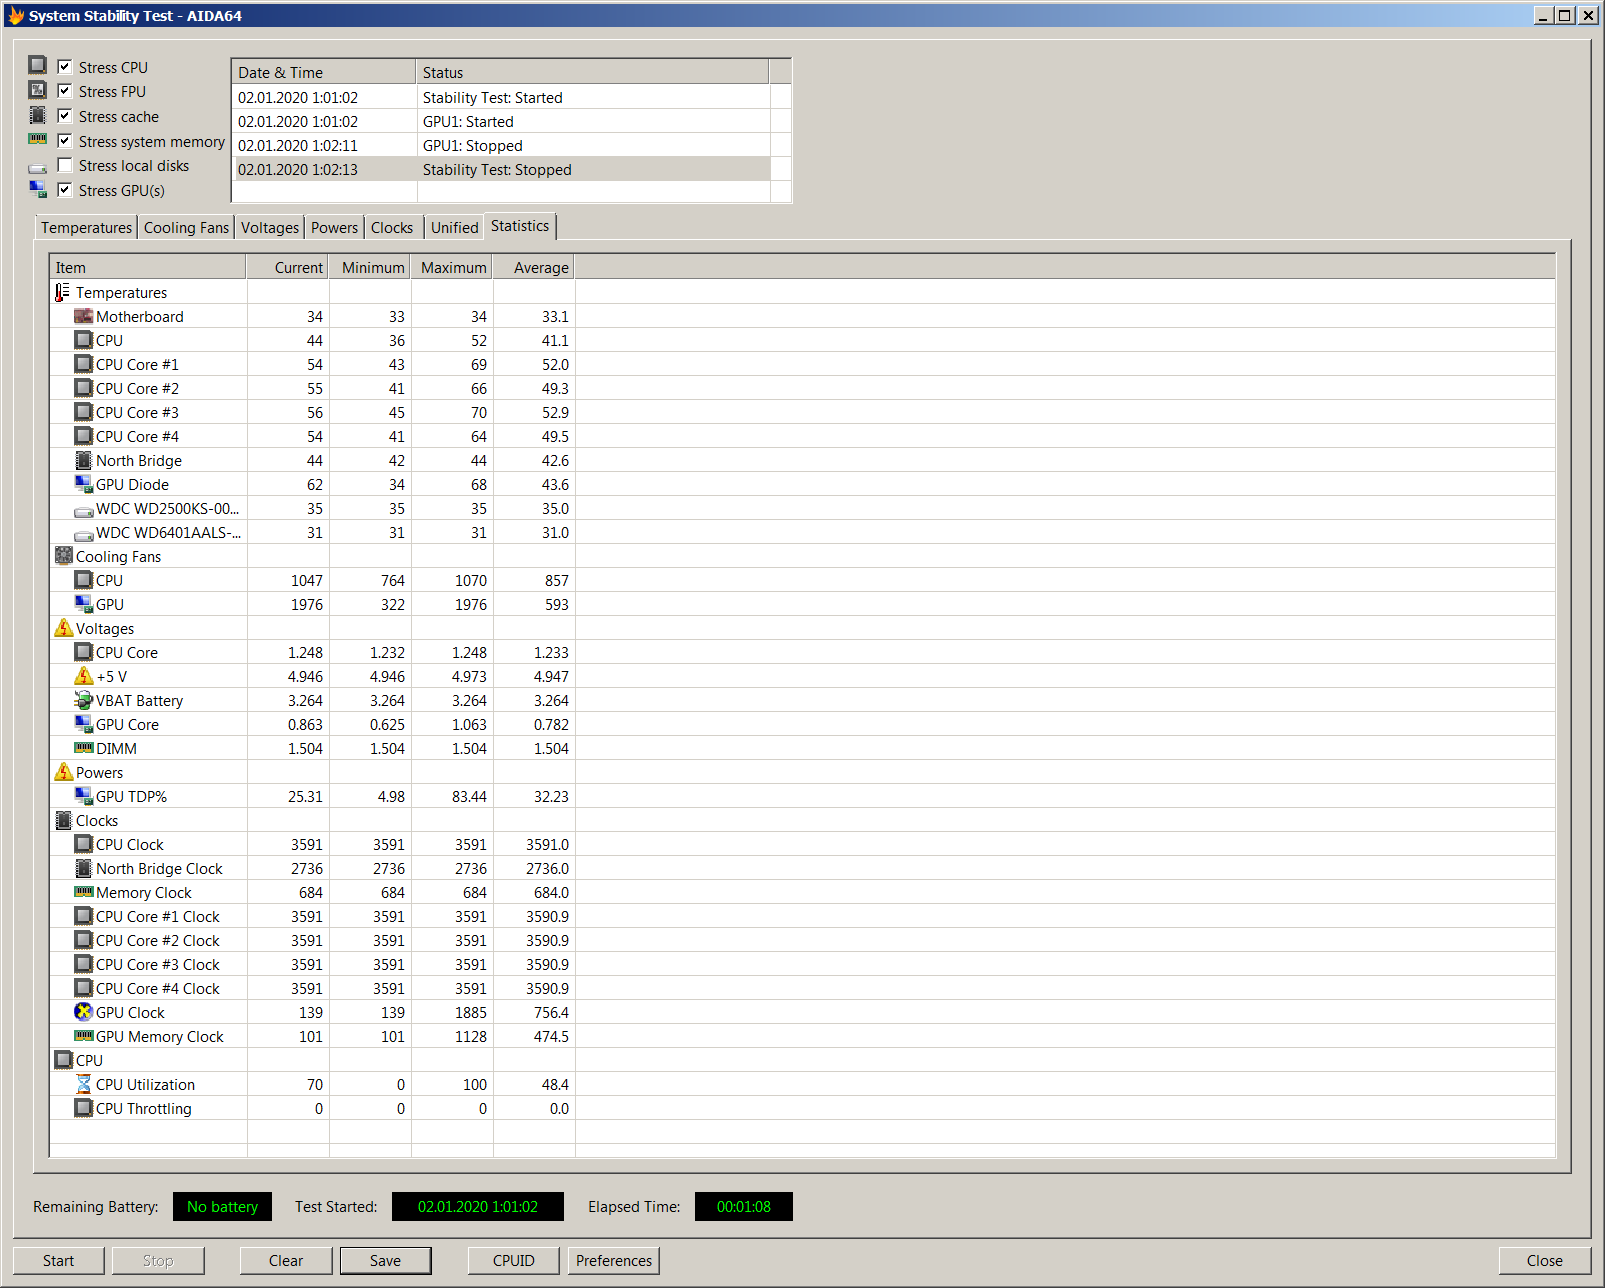
Task: Click the Test Started time readout
Action: (478, 1206)
